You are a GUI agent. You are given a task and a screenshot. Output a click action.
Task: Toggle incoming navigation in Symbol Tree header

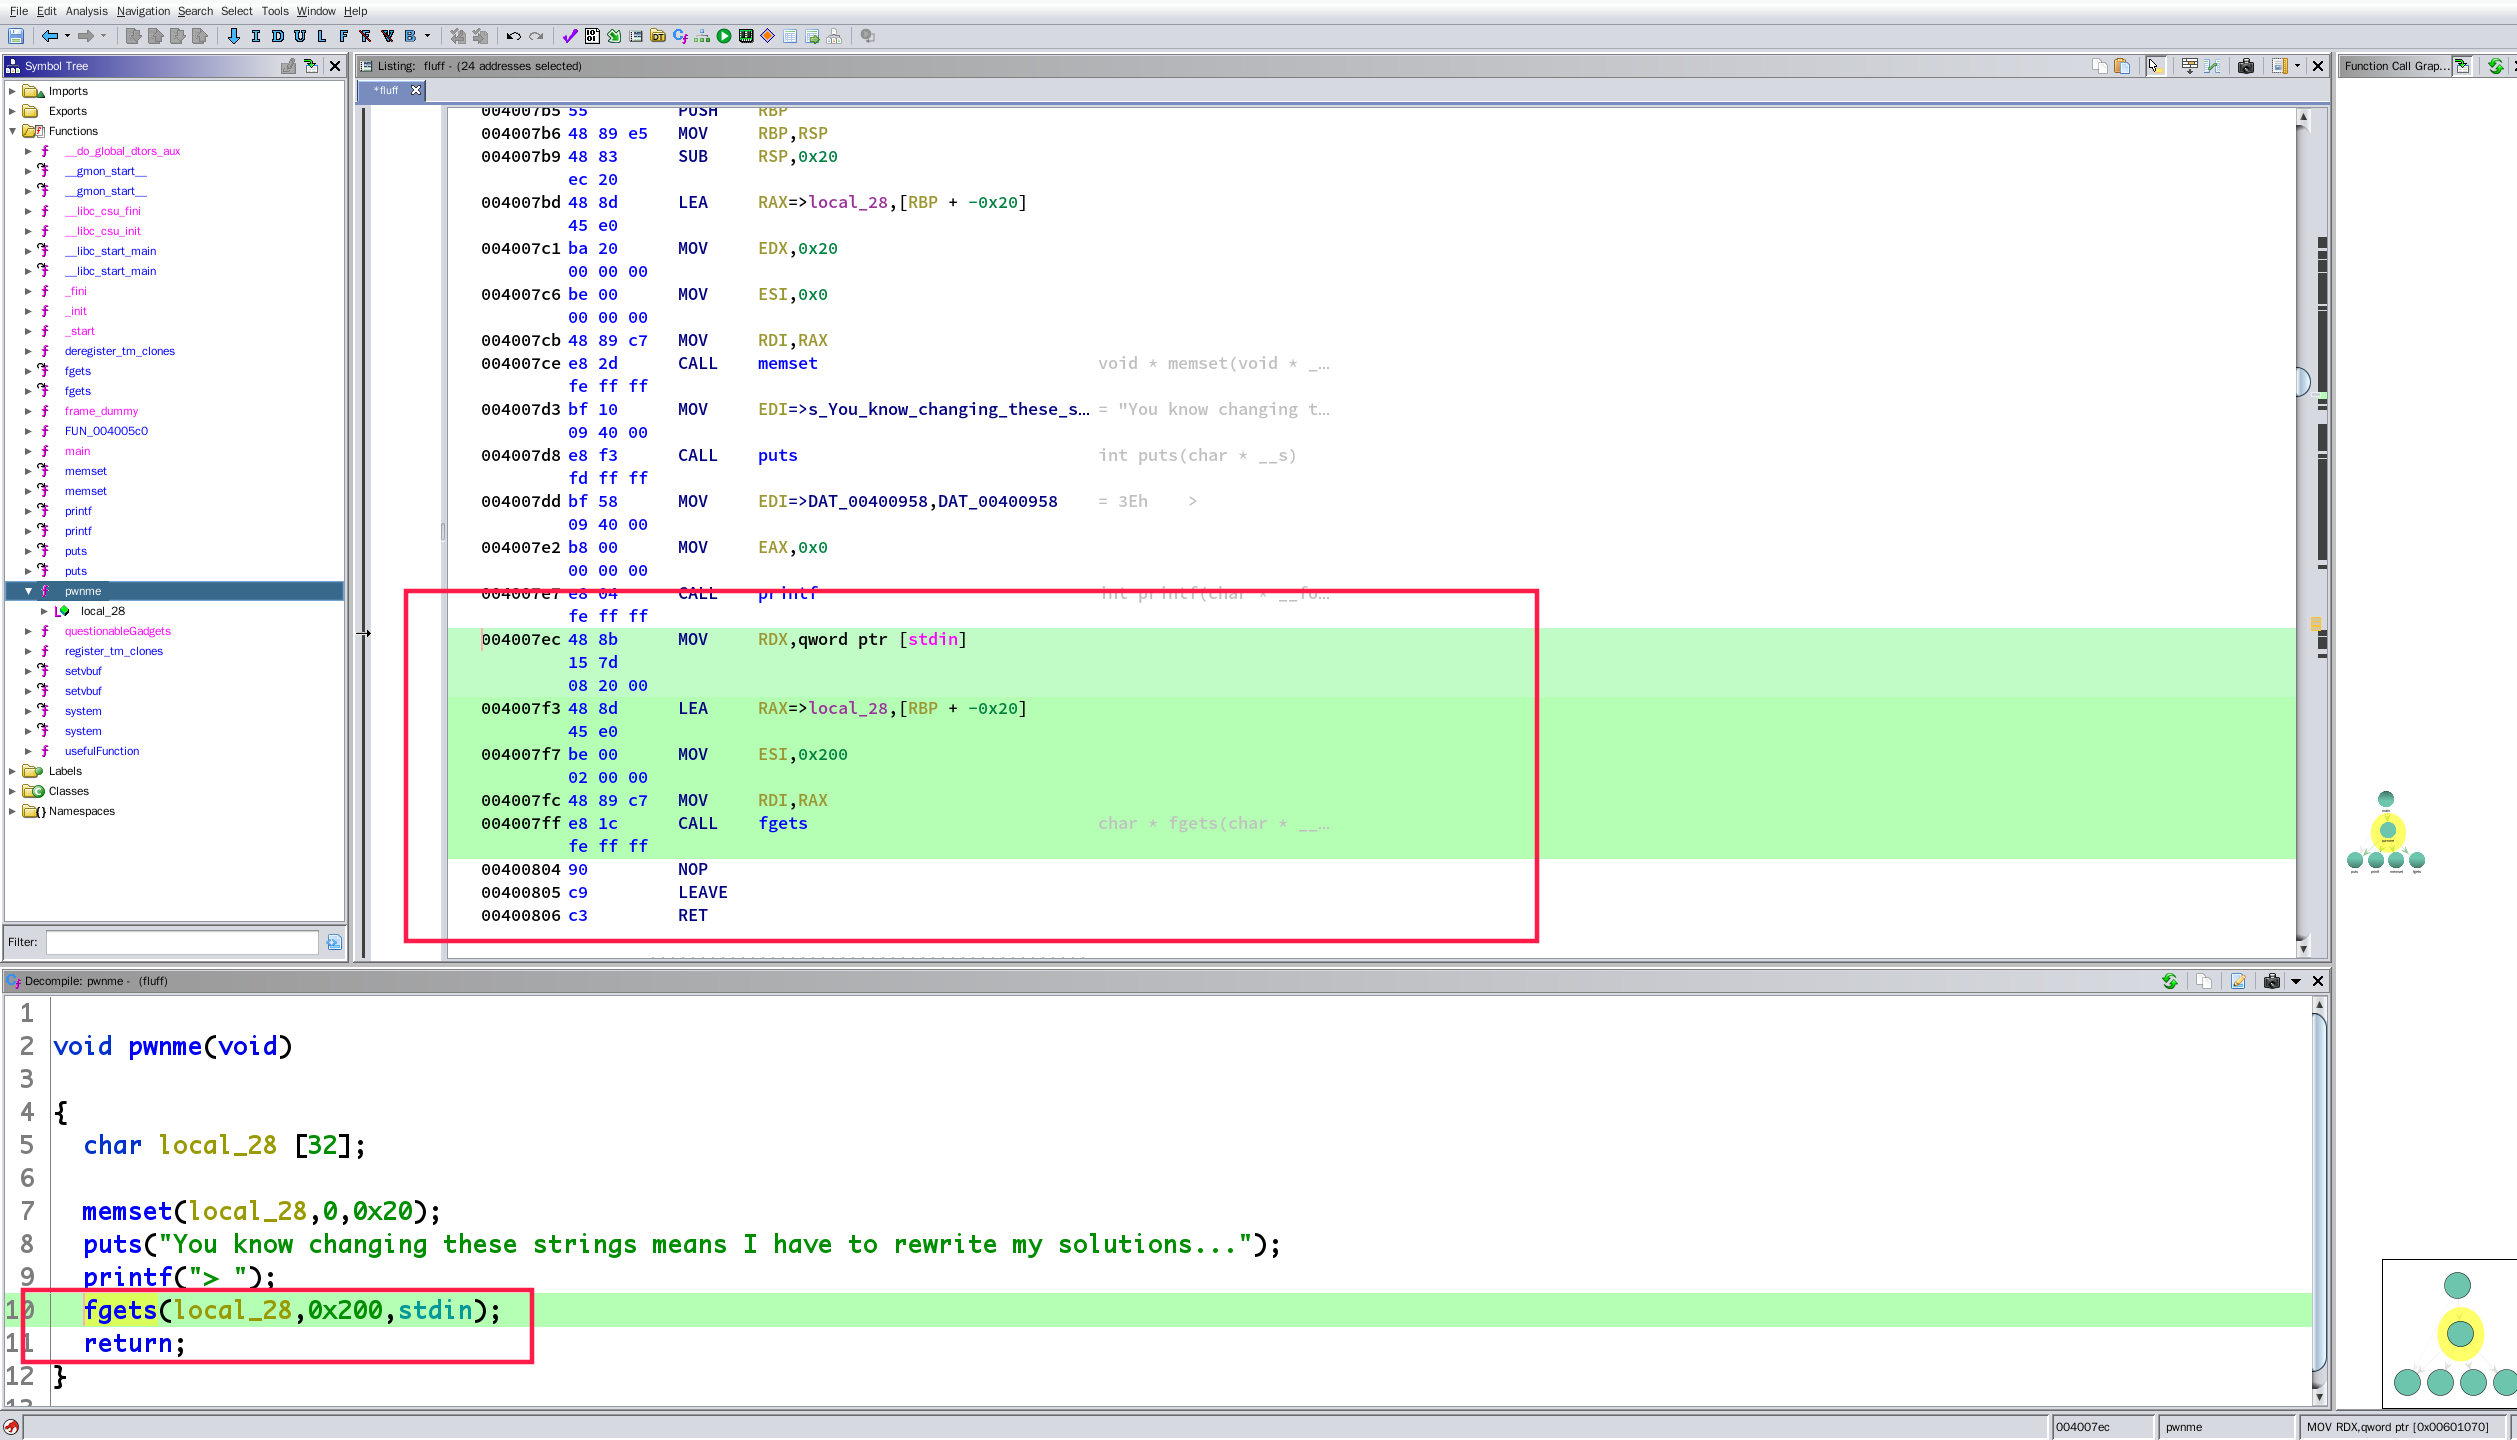pyautogui.click(x=311, y=66)
